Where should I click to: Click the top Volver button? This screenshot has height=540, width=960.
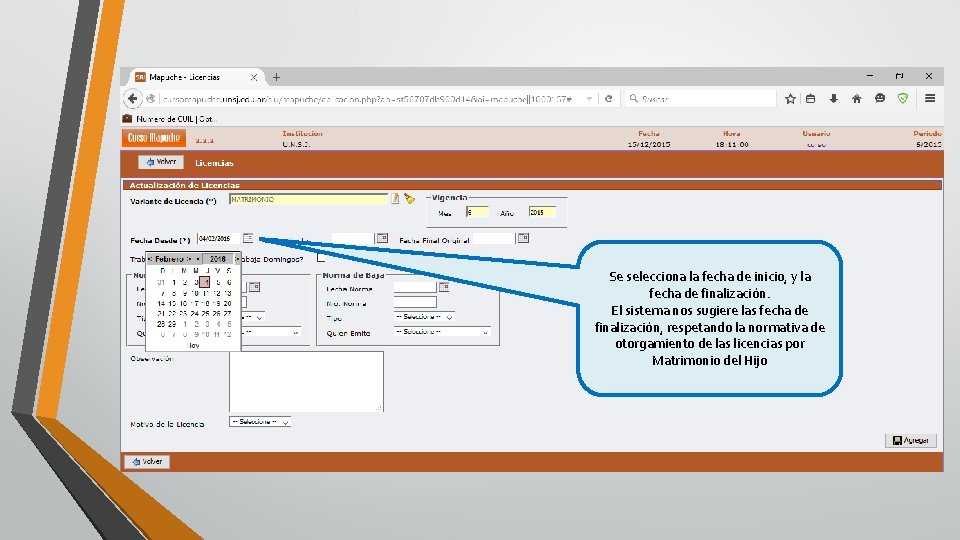160,162
